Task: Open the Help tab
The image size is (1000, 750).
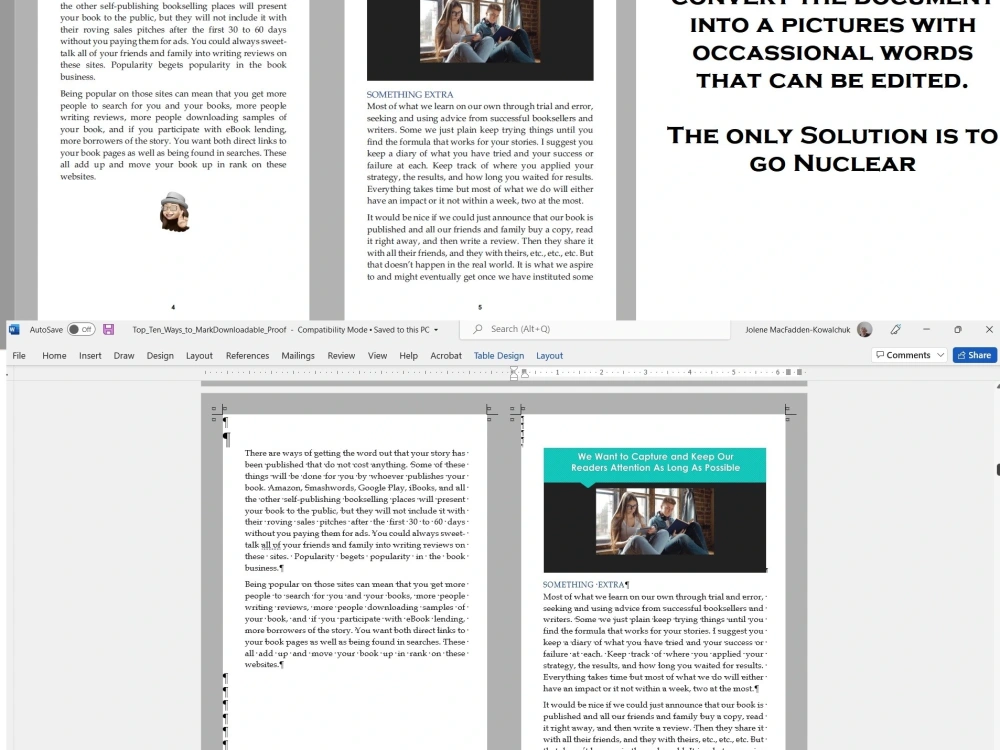Action: (408, 356)
